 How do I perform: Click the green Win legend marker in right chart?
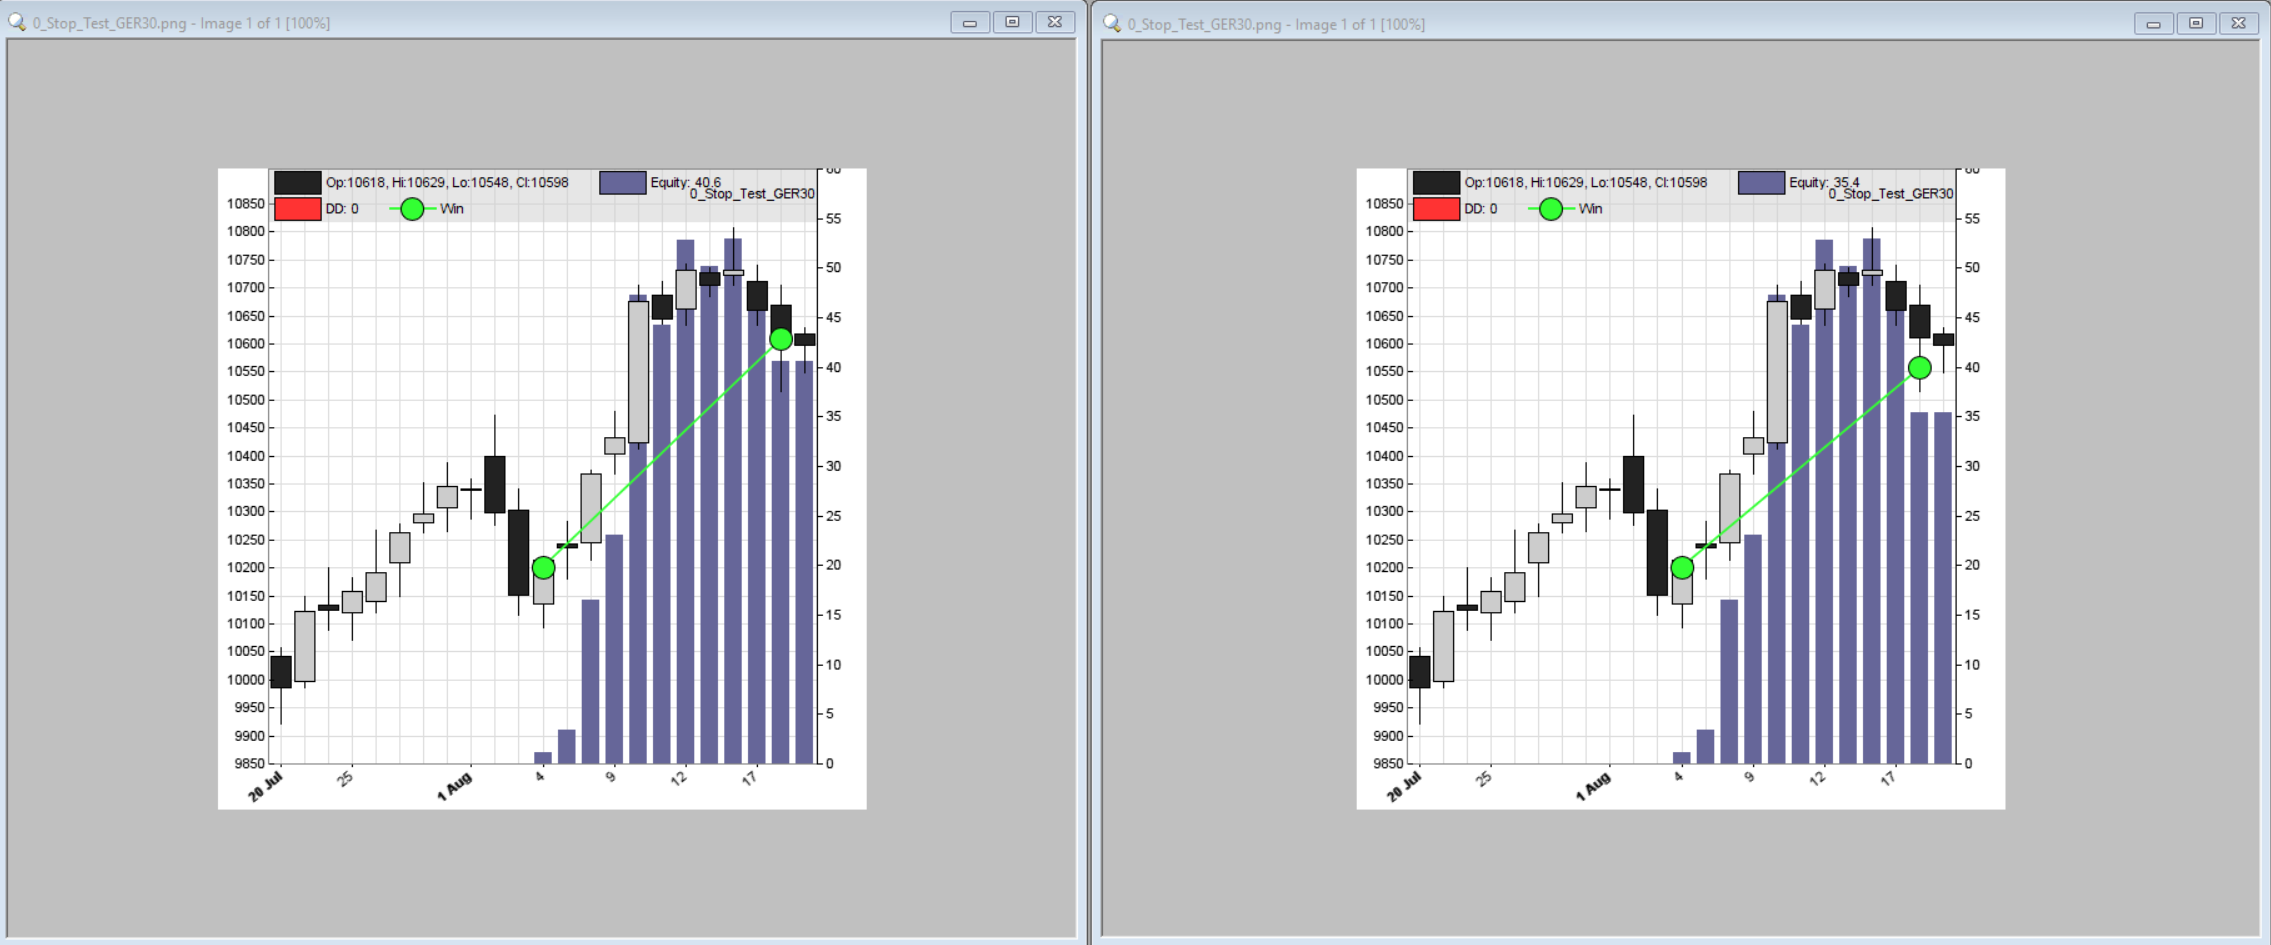point(1550,209)
